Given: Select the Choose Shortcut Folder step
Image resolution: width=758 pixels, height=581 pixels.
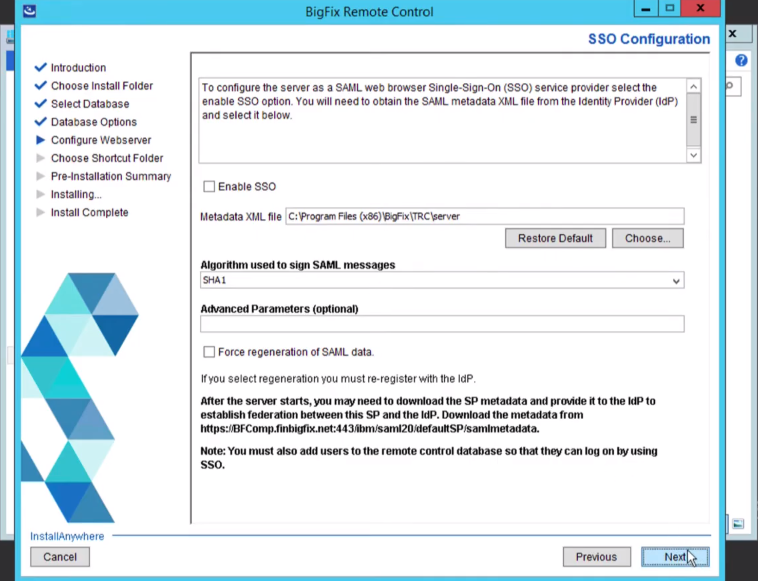Looking at the screenshot, I should [x=107, y=158].
